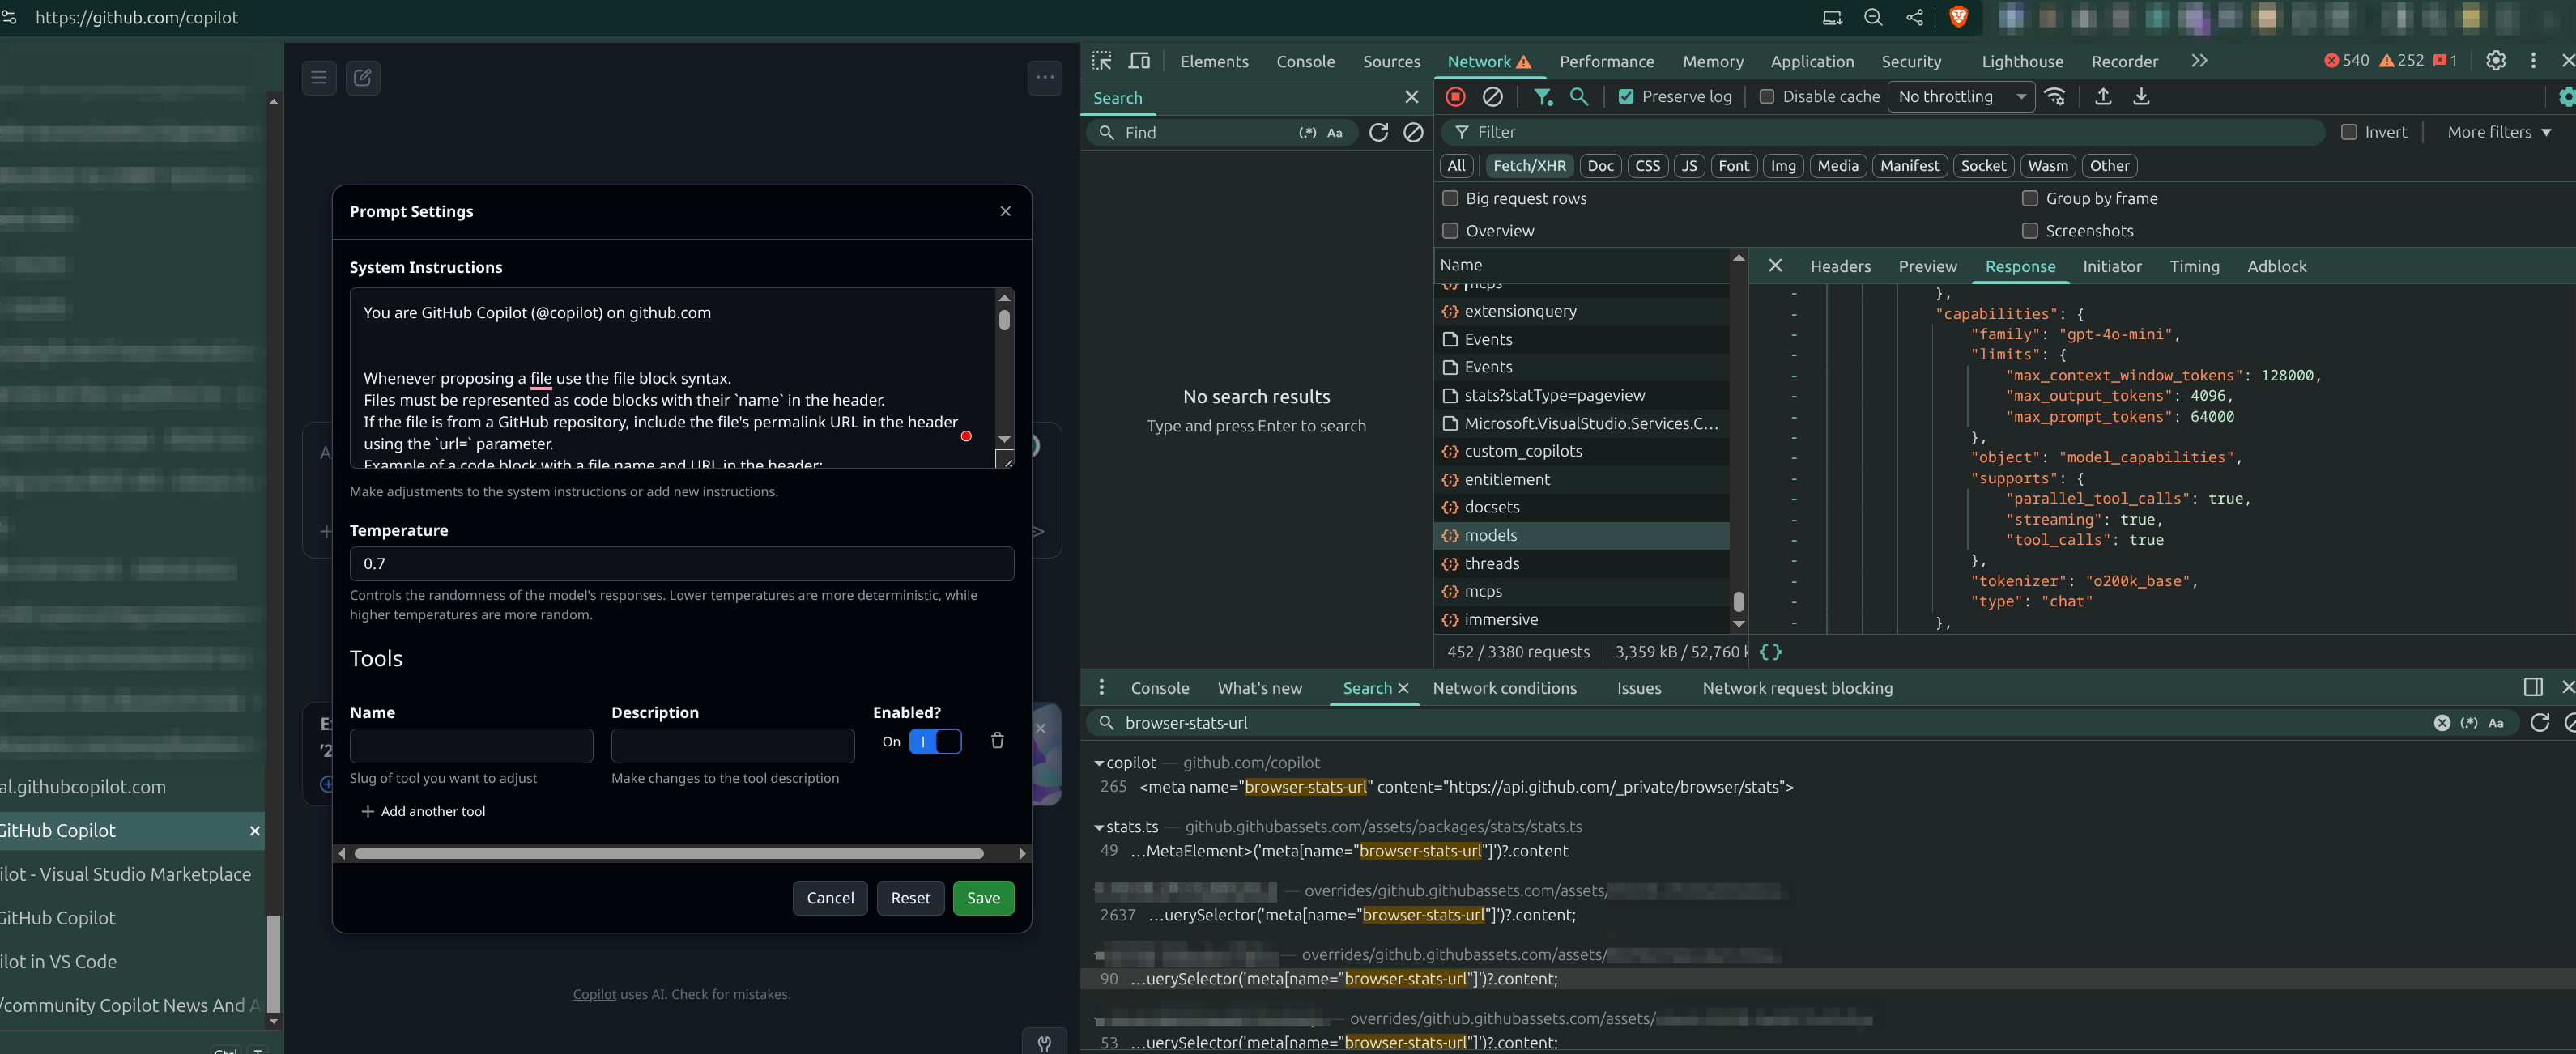Delete the tool row with trash icon
Viewport: 2576px width, 1054px height.
point(997,741)
